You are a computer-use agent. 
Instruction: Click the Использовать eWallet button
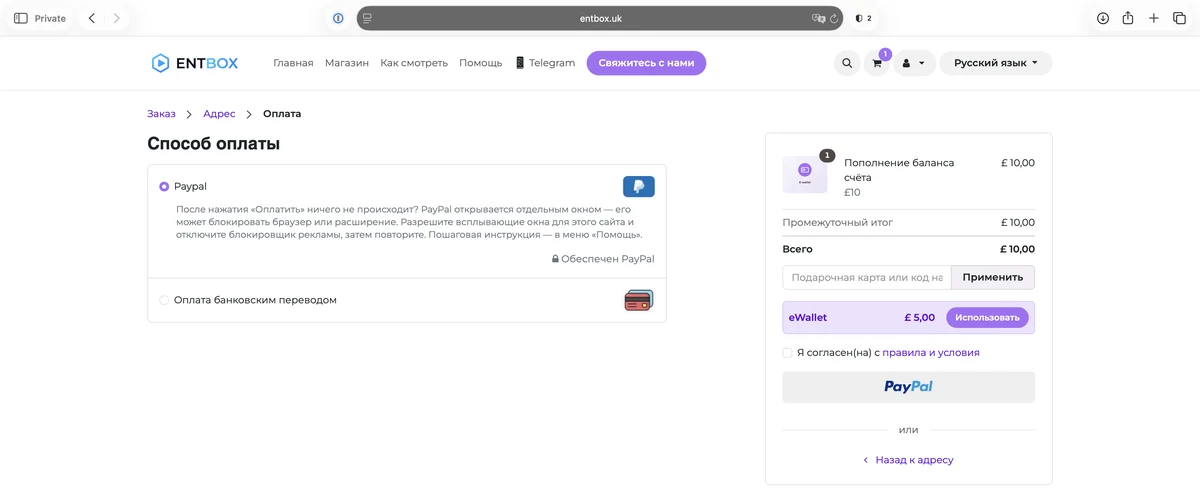coord(987,318)
